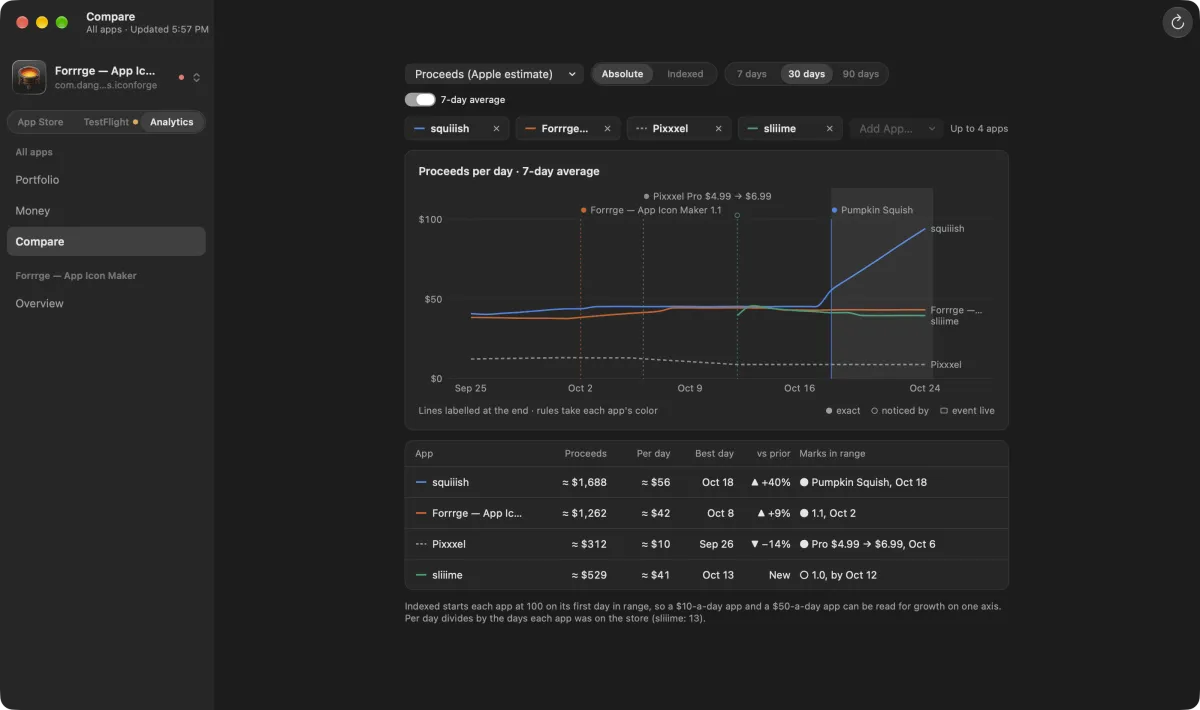Click the event live legend box
1200x710 pixels.
click(x=944, y=411)
